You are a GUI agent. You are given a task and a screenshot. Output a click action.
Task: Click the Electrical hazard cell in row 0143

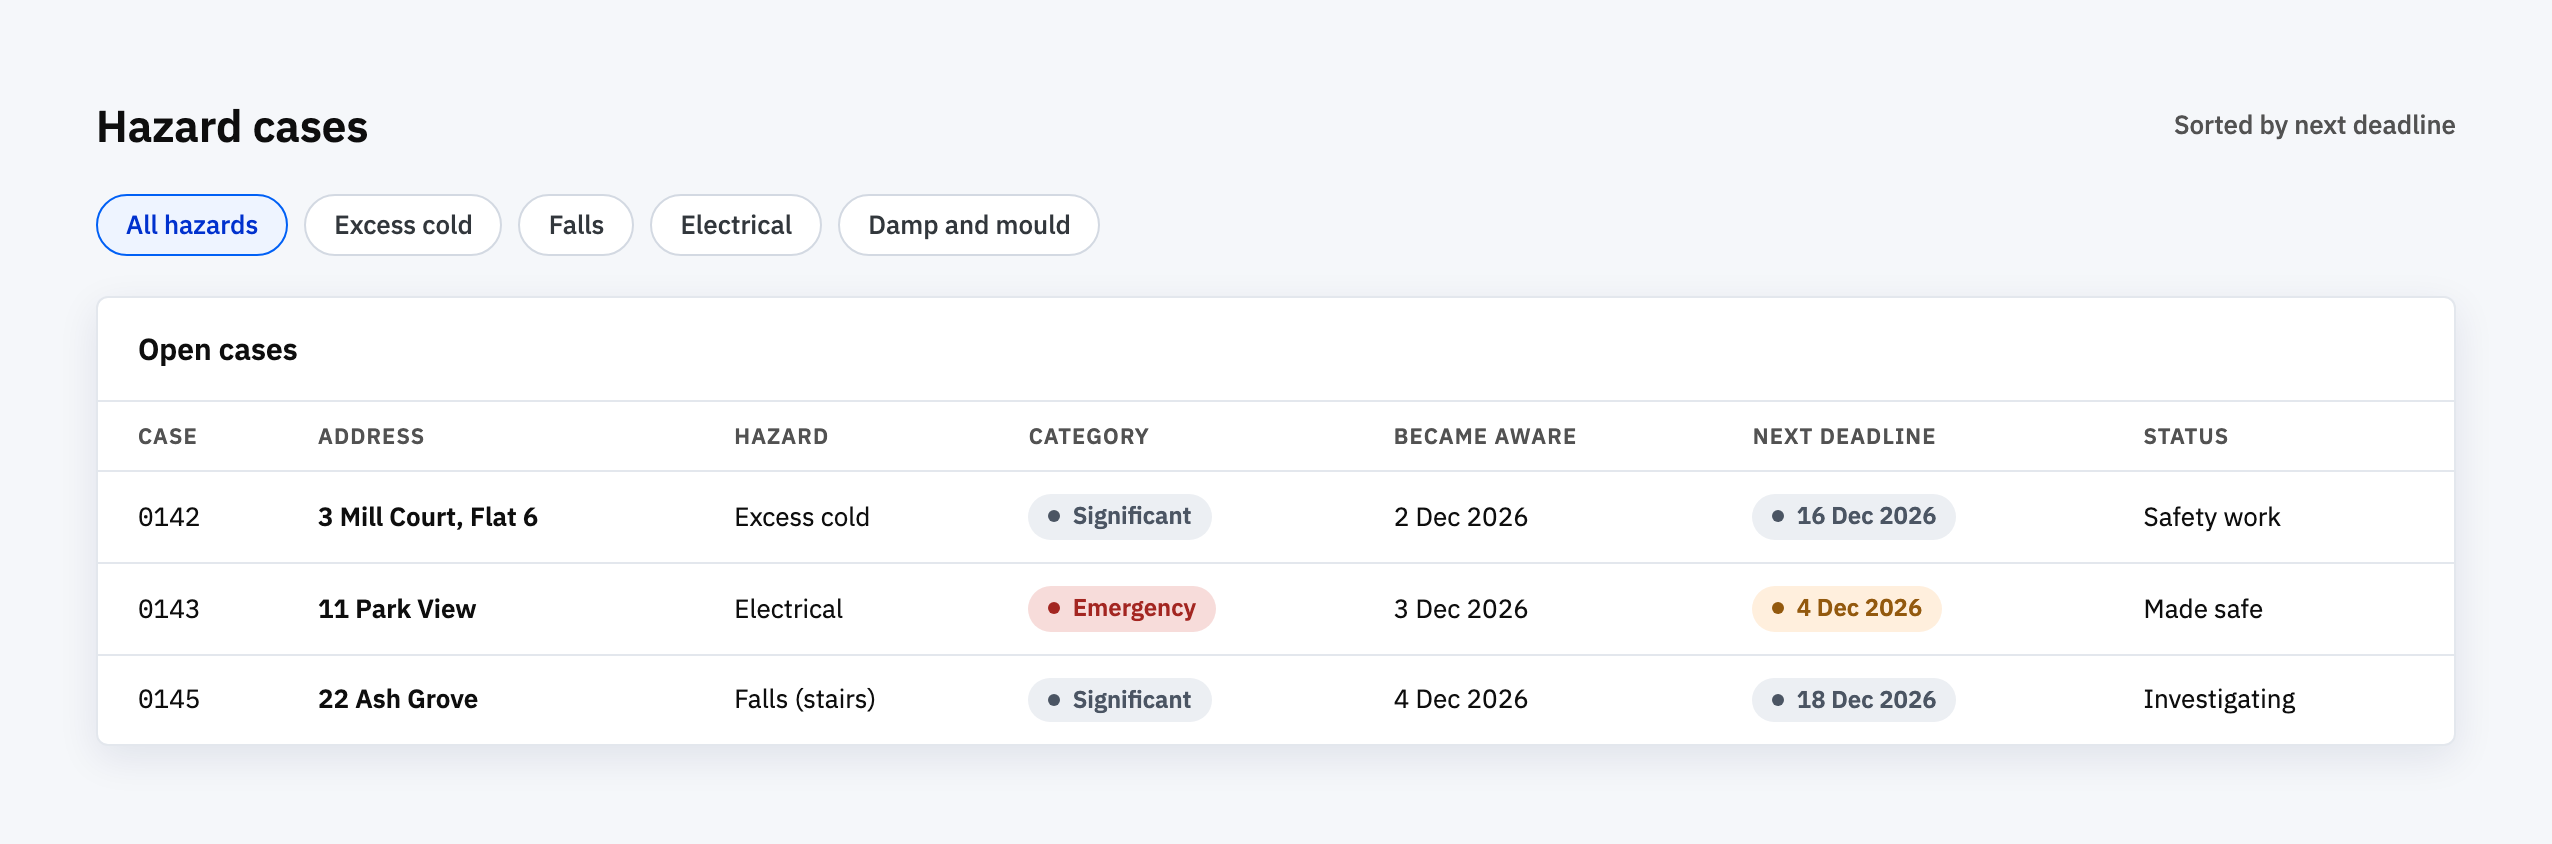point(789,609)
